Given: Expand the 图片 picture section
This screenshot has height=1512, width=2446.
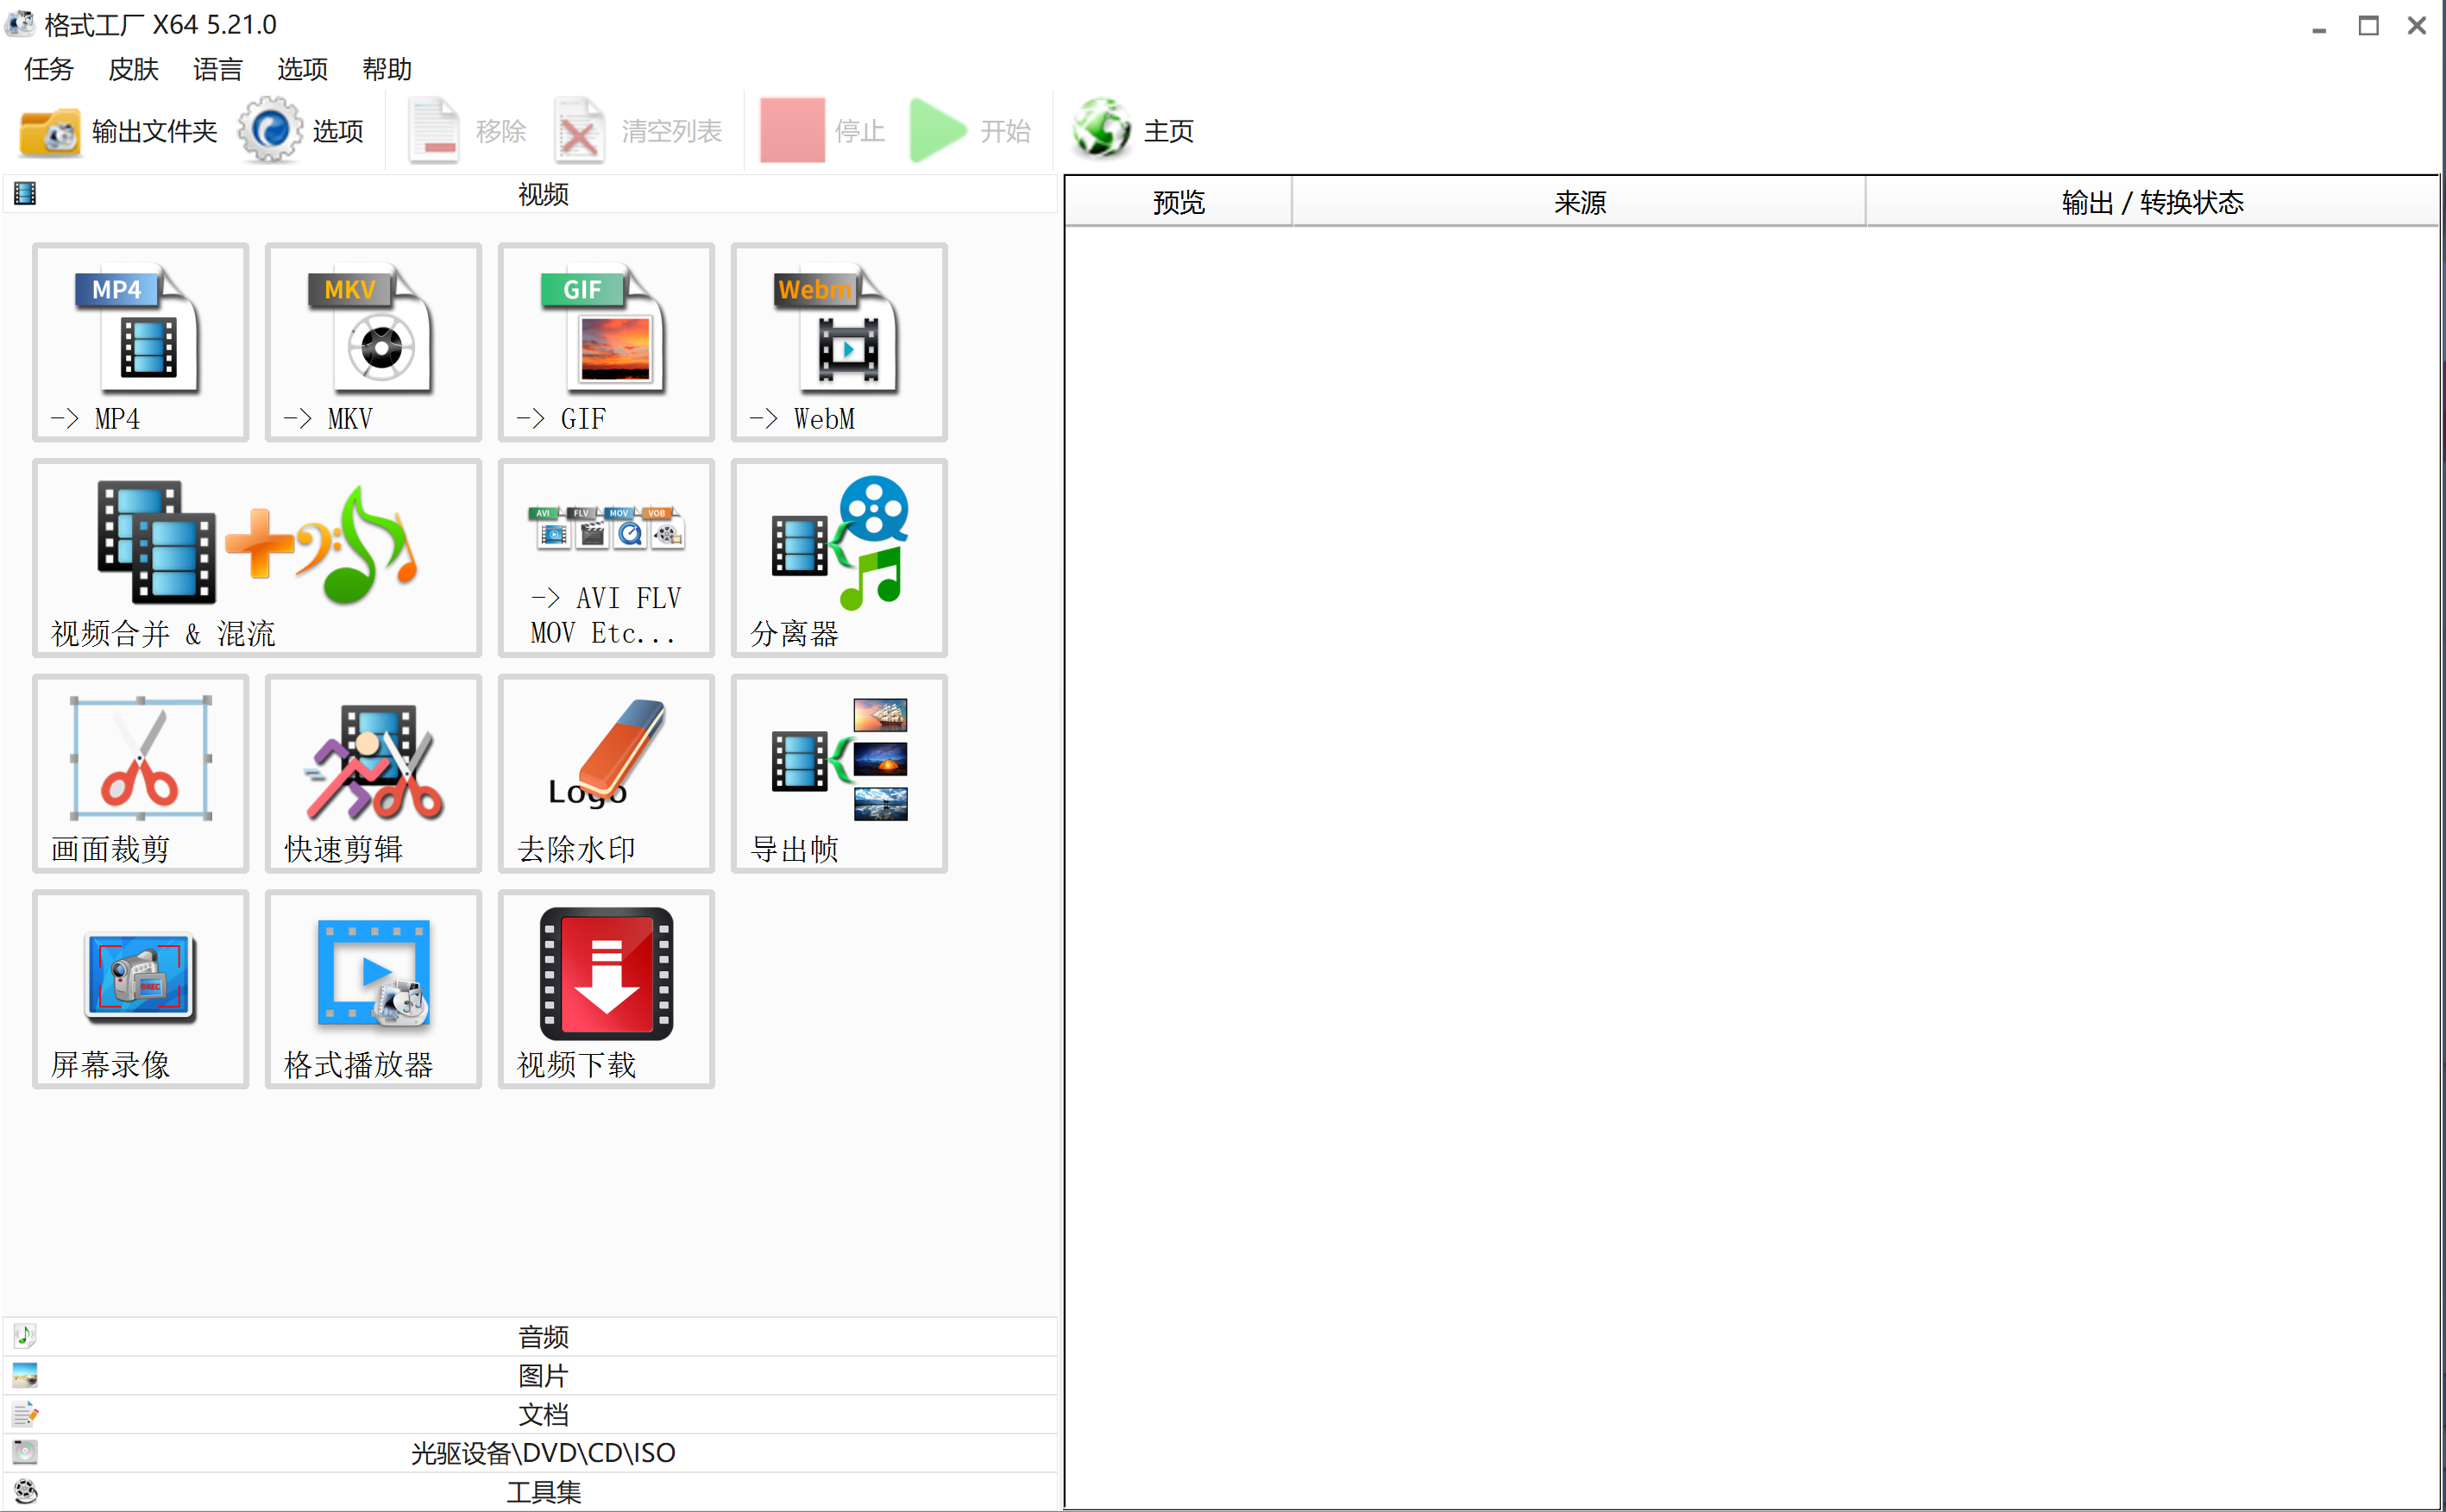Looking at the screenshot, I should pos(542,1375).
